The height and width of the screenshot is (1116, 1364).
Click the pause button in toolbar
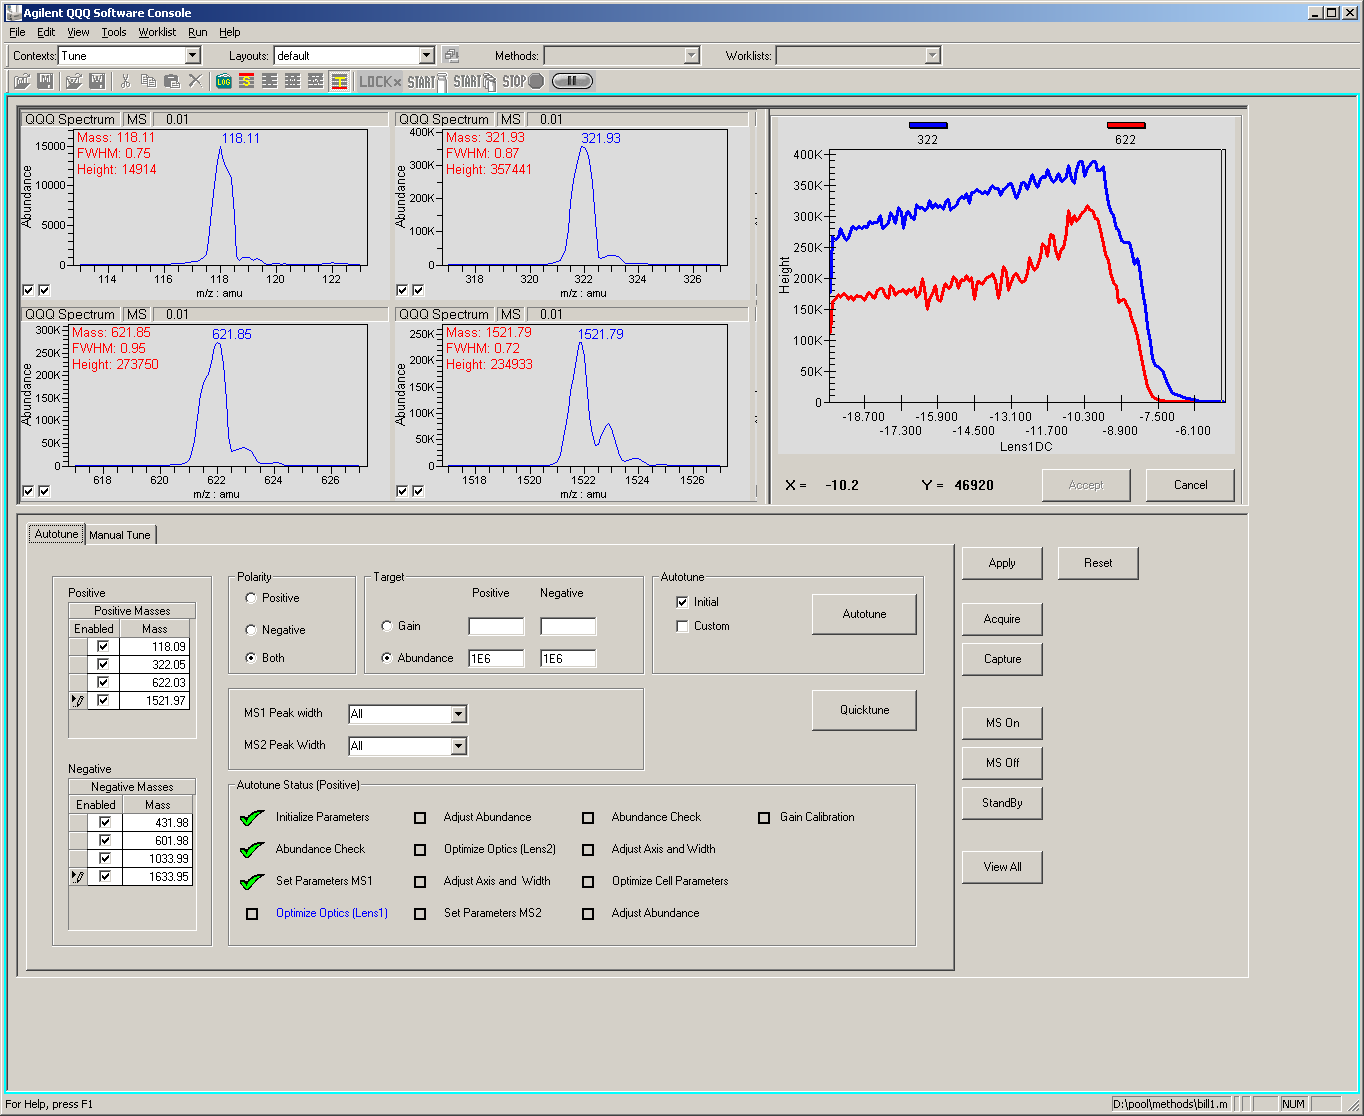coord(572,81)
